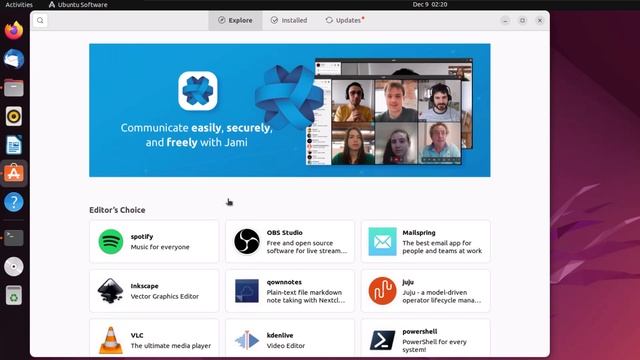Screen dimensions: 640x360
Task: Open 'The ultimate media player' VLC text
Action: (x=171, y=346)
